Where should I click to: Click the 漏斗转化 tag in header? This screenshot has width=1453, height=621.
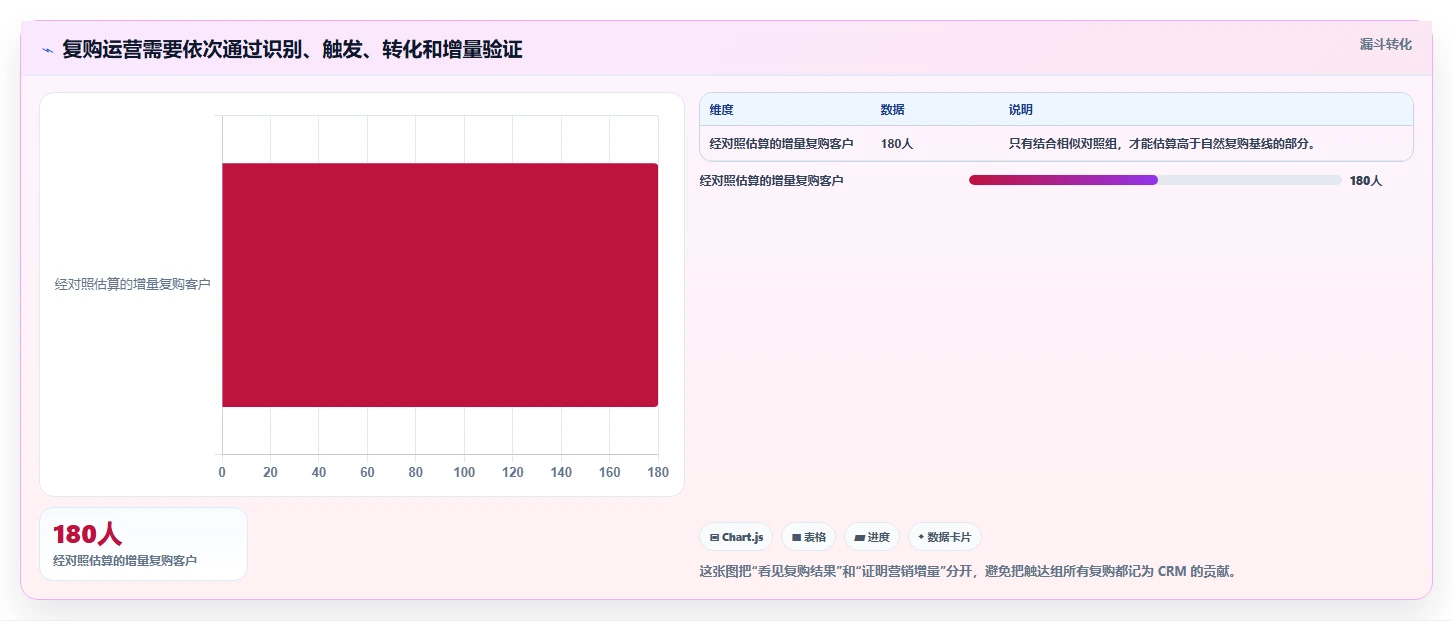(1385, 44)
